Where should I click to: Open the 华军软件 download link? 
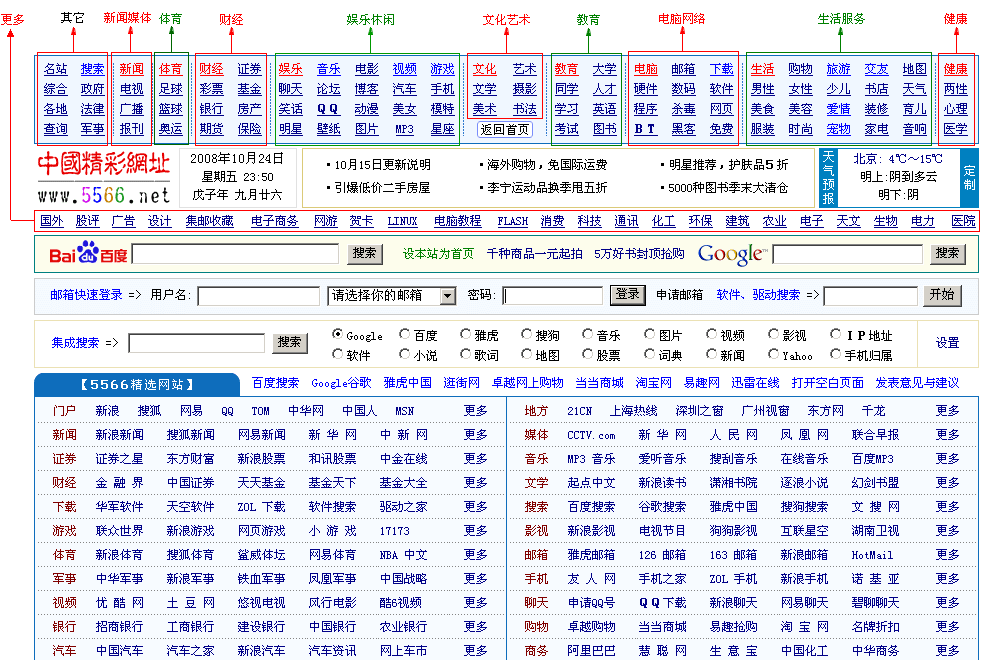[119, 506]
